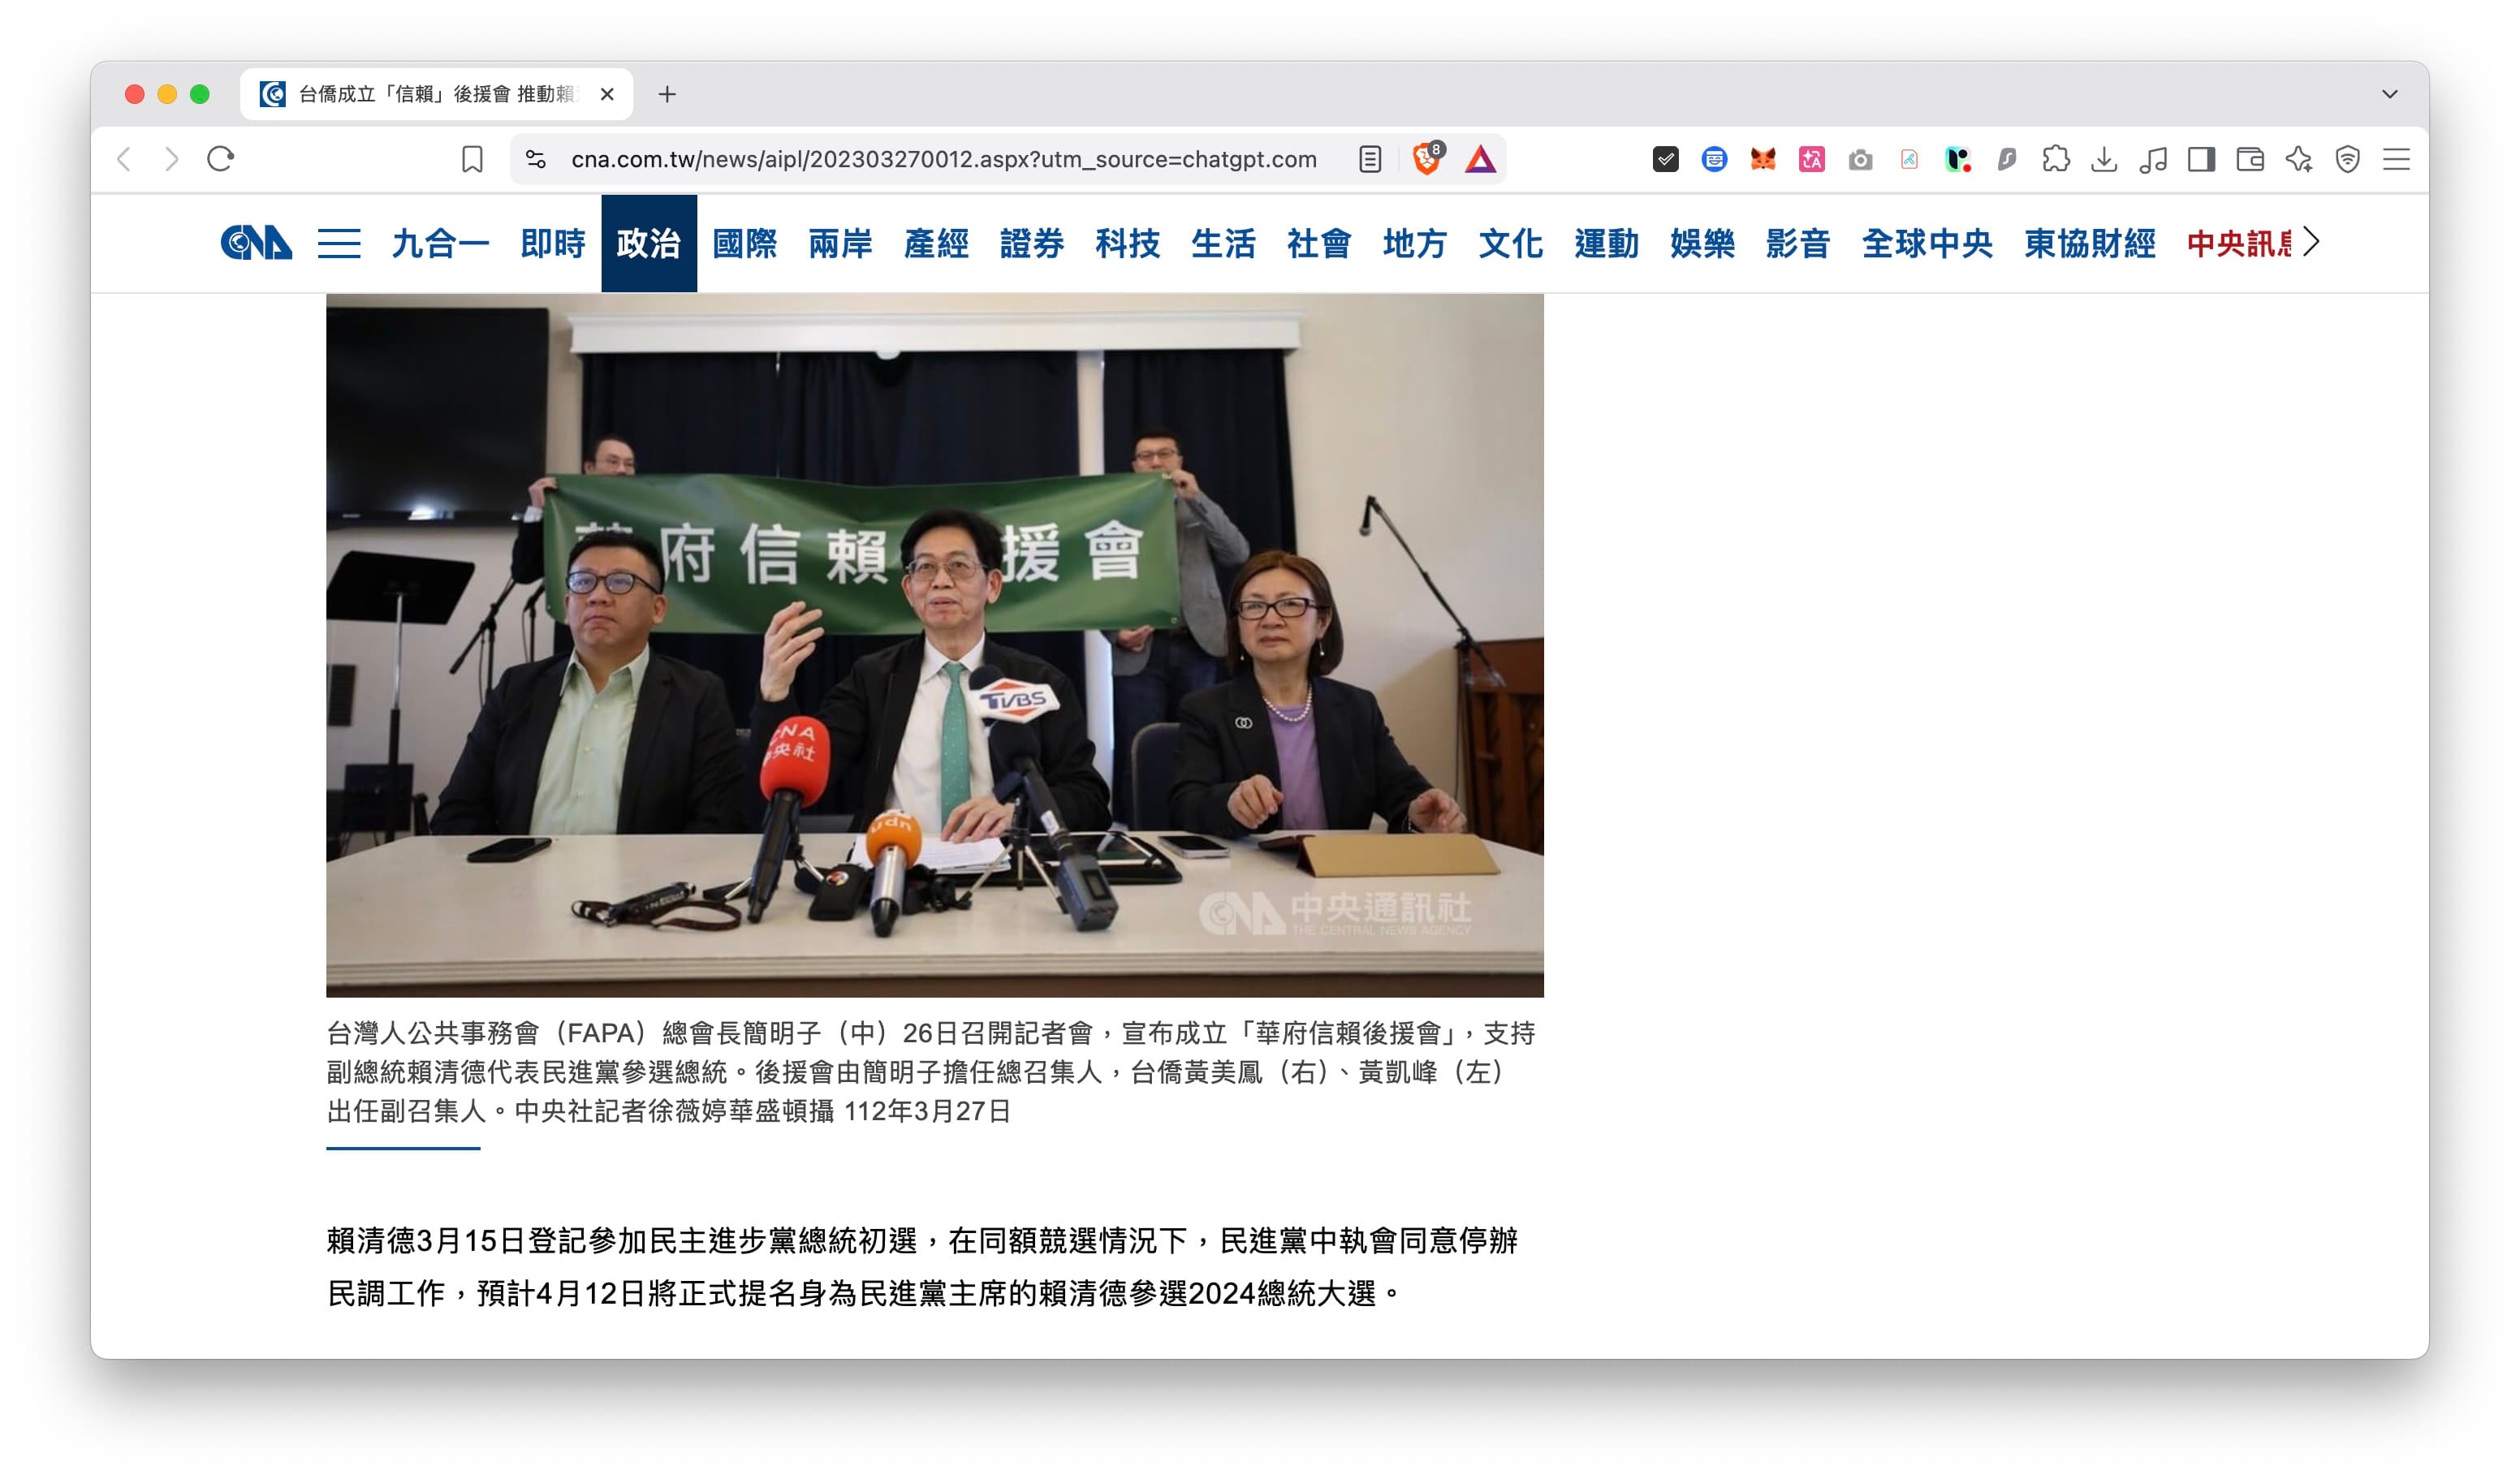Viewport: 2520px width, 1479px height.
Task: Click the camera screenshot extension icon
Action: [x=1860, y=159]
